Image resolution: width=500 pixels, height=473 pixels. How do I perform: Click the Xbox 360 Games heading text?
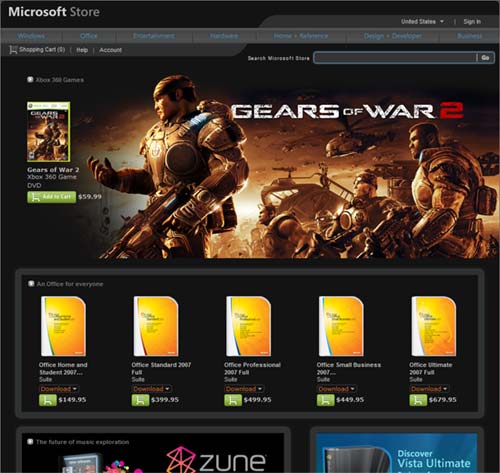pyautogui.click(x=60, y=80)
